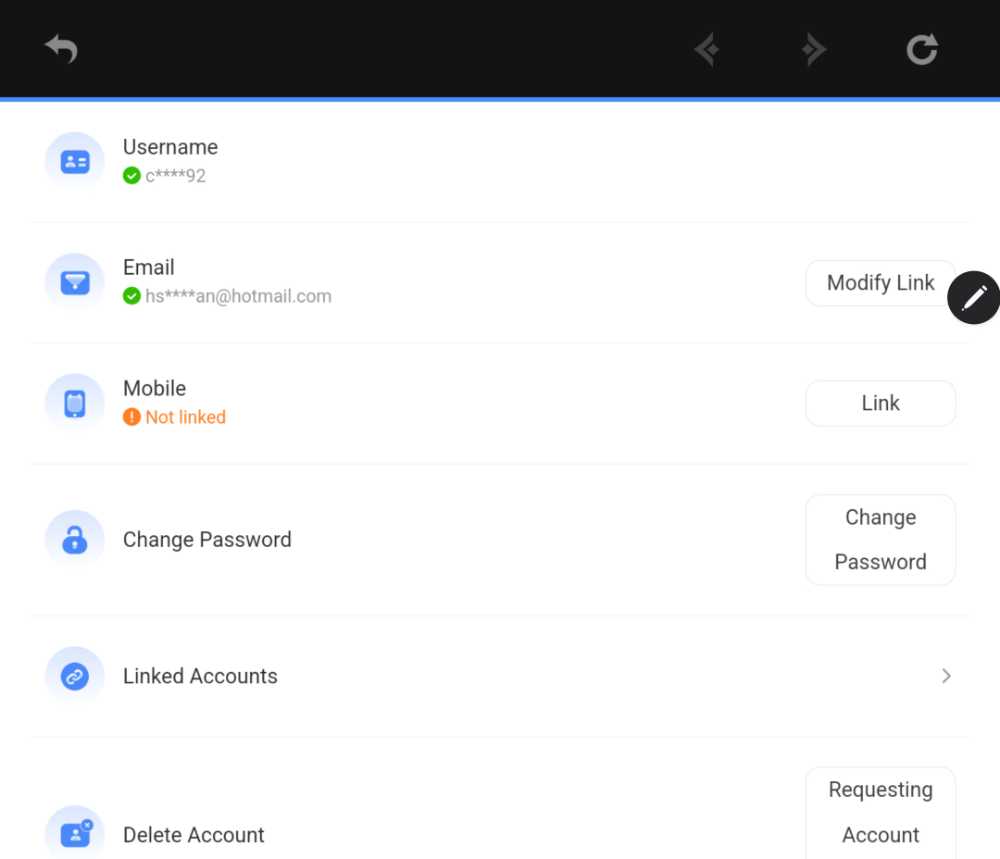Click the Mobile heading
1000x859 pixels.
[x=154, y=388]
